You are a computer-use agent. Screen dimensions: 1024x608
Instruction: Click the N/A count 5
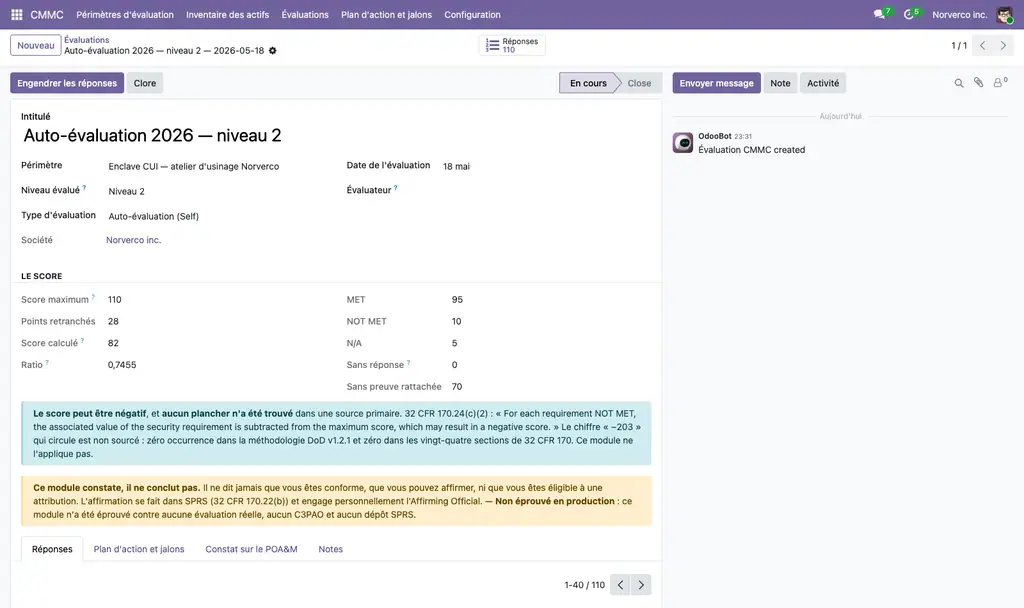coord(455,343)
